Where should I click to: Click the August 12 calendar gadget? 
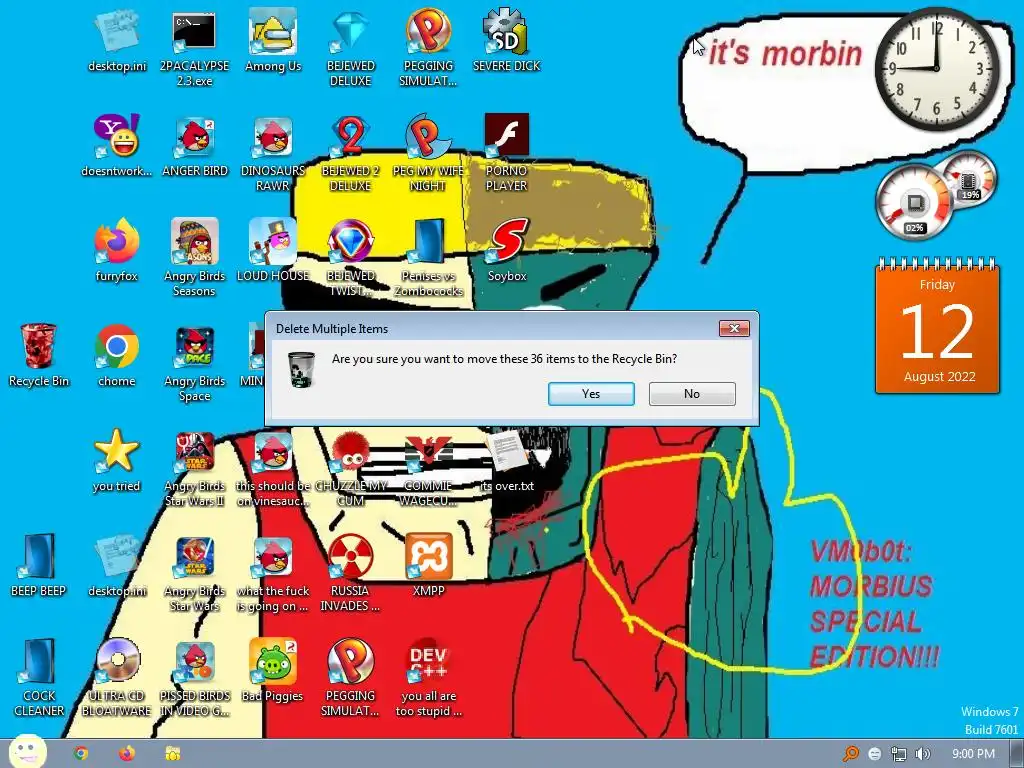pos(937,327)
